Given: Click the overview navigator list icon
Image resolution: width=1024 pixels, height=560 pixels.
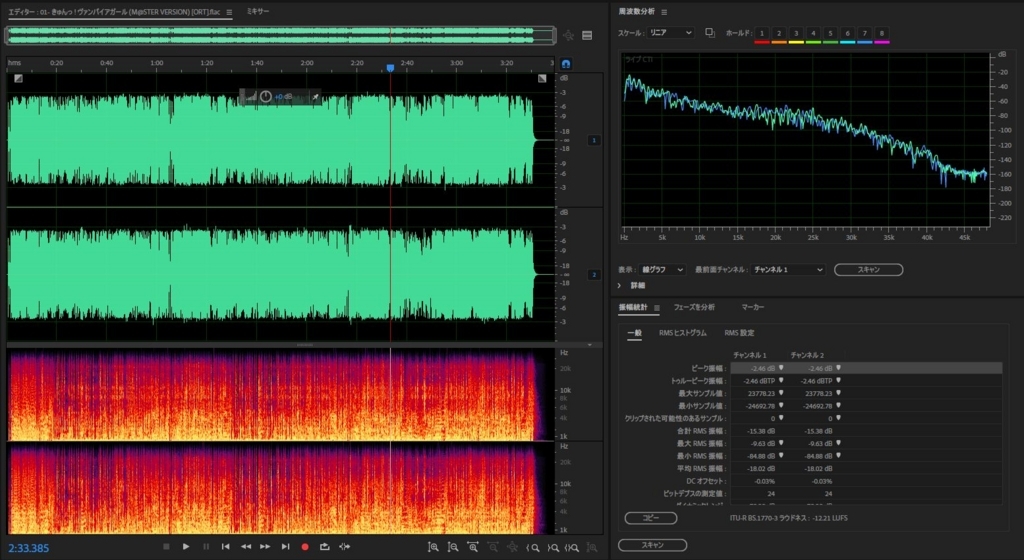Looking at the screenshot, I should pyautogui.click(x=587, y=35).
